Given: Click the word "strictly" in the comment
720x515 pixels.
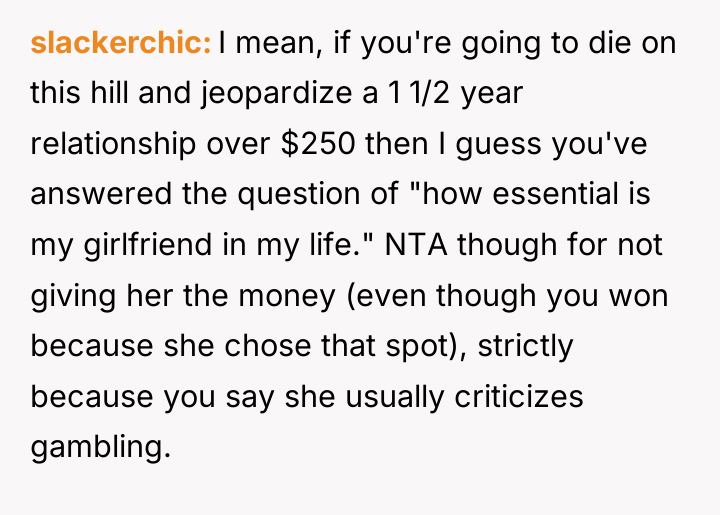Looking at the screenshot, I should [525, 347].
